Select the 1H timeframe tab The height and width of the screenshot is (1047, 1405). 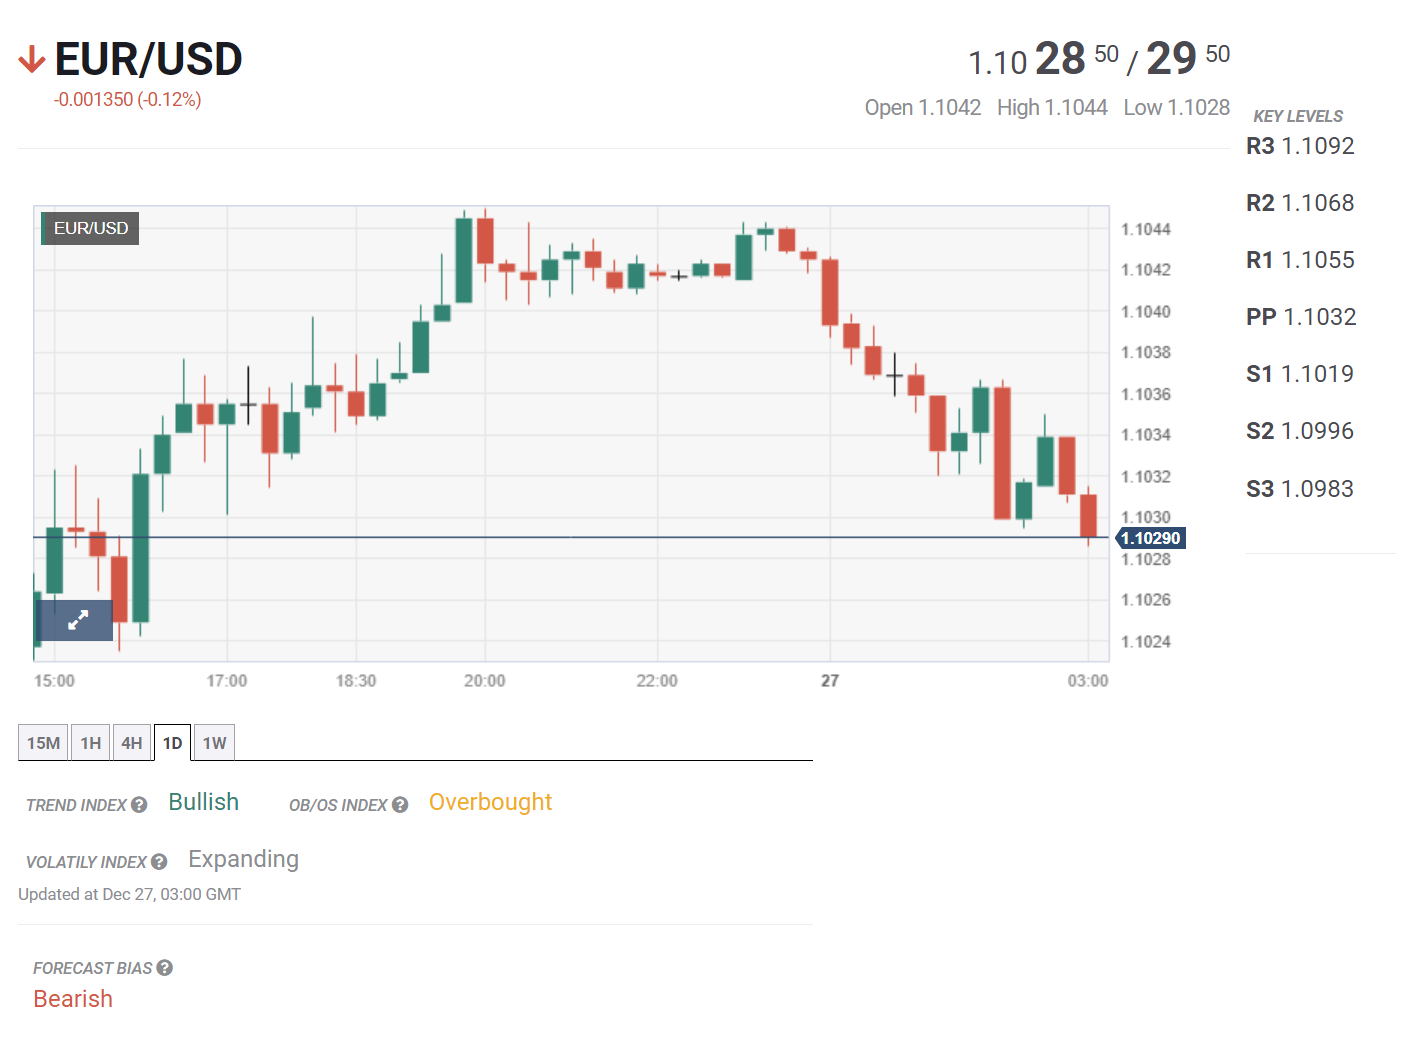click(91, 743)
